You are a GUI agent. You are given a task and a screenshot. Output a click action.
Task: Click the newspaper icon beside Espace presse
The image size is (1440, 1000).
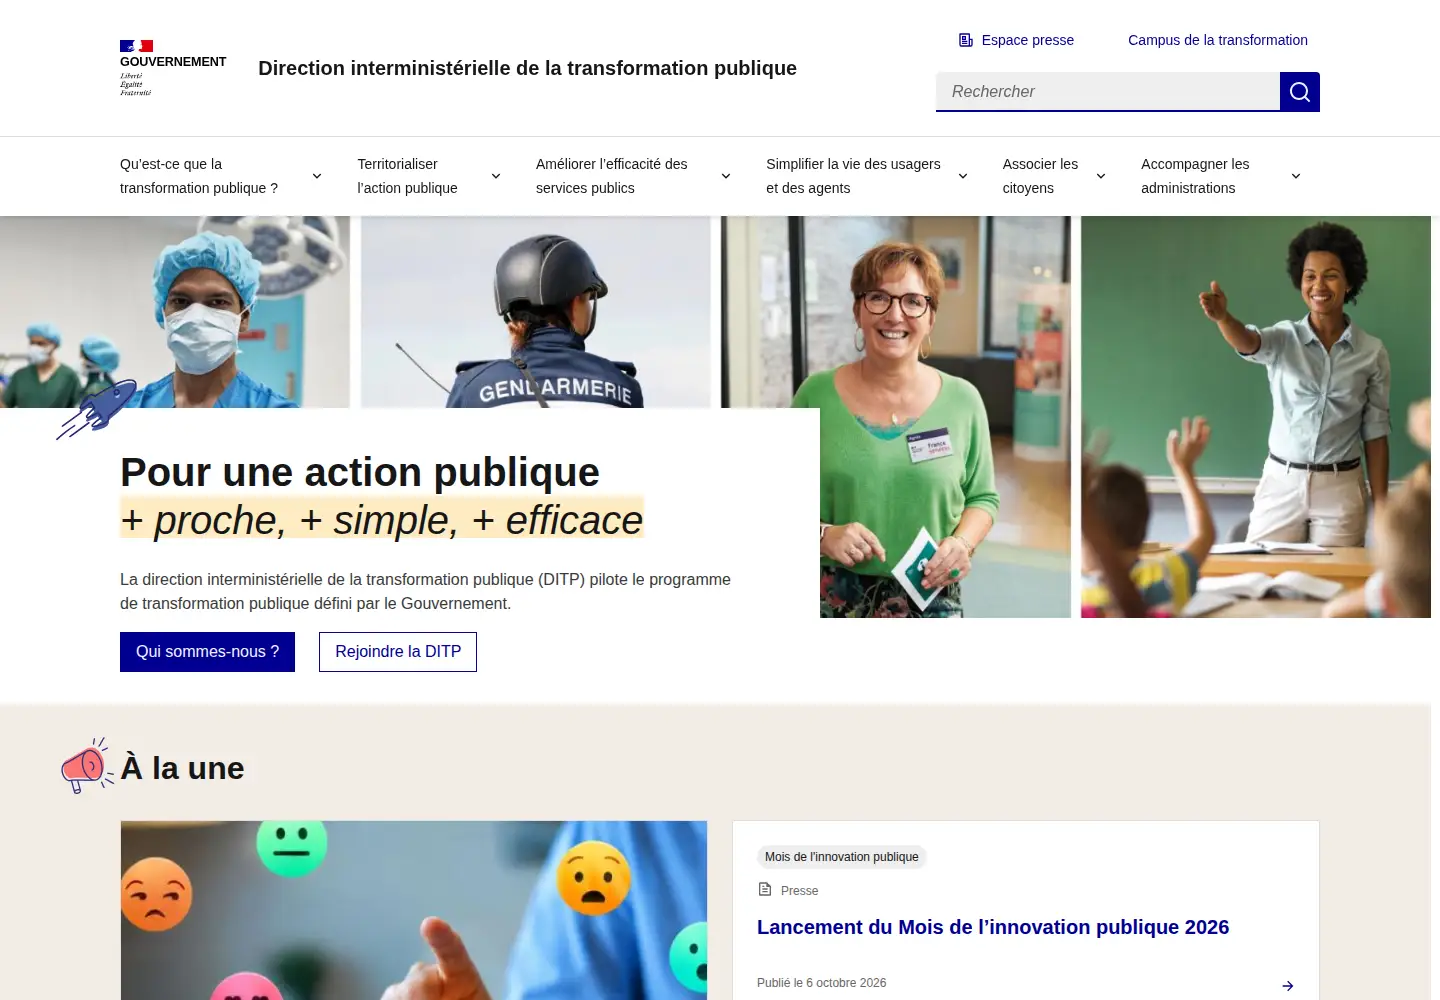pos(966,40)
